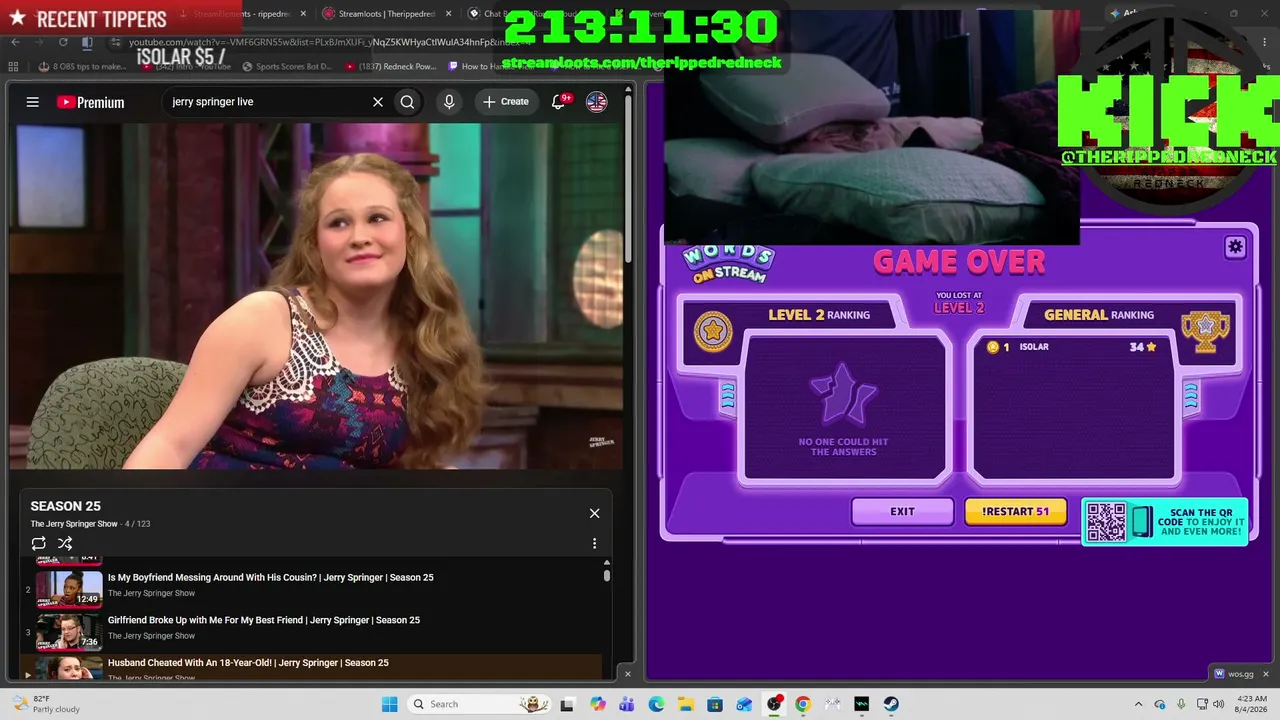Click the General ranking trophy icon
The image size is (1280, 720).
tap(1205, 331)
